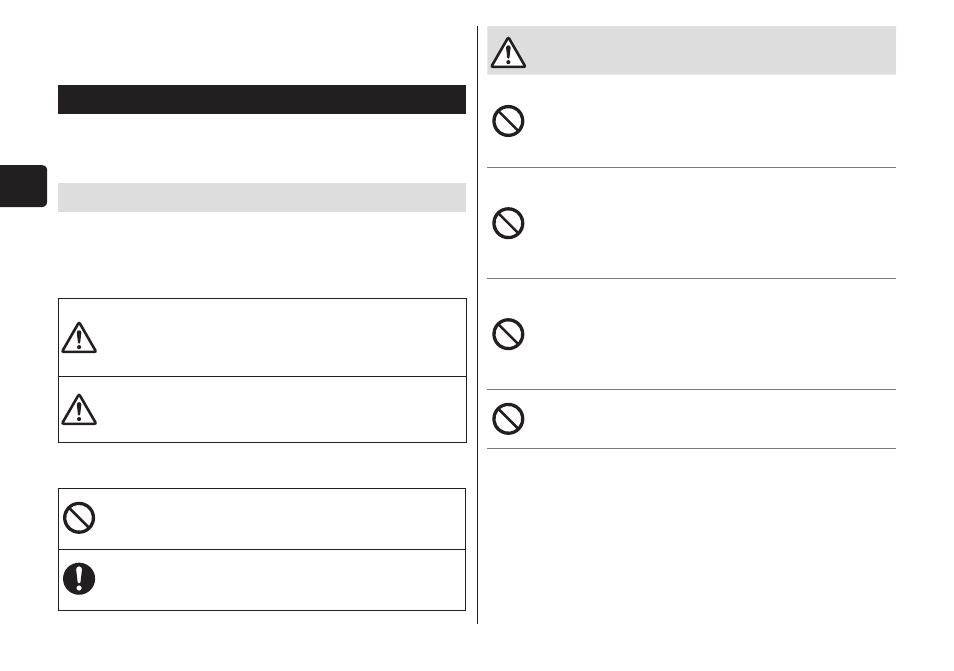Click the warning triangle in the gray banner
Viewport: 954px width, 671px height.
pyautogui.click(x=508, y=52)
